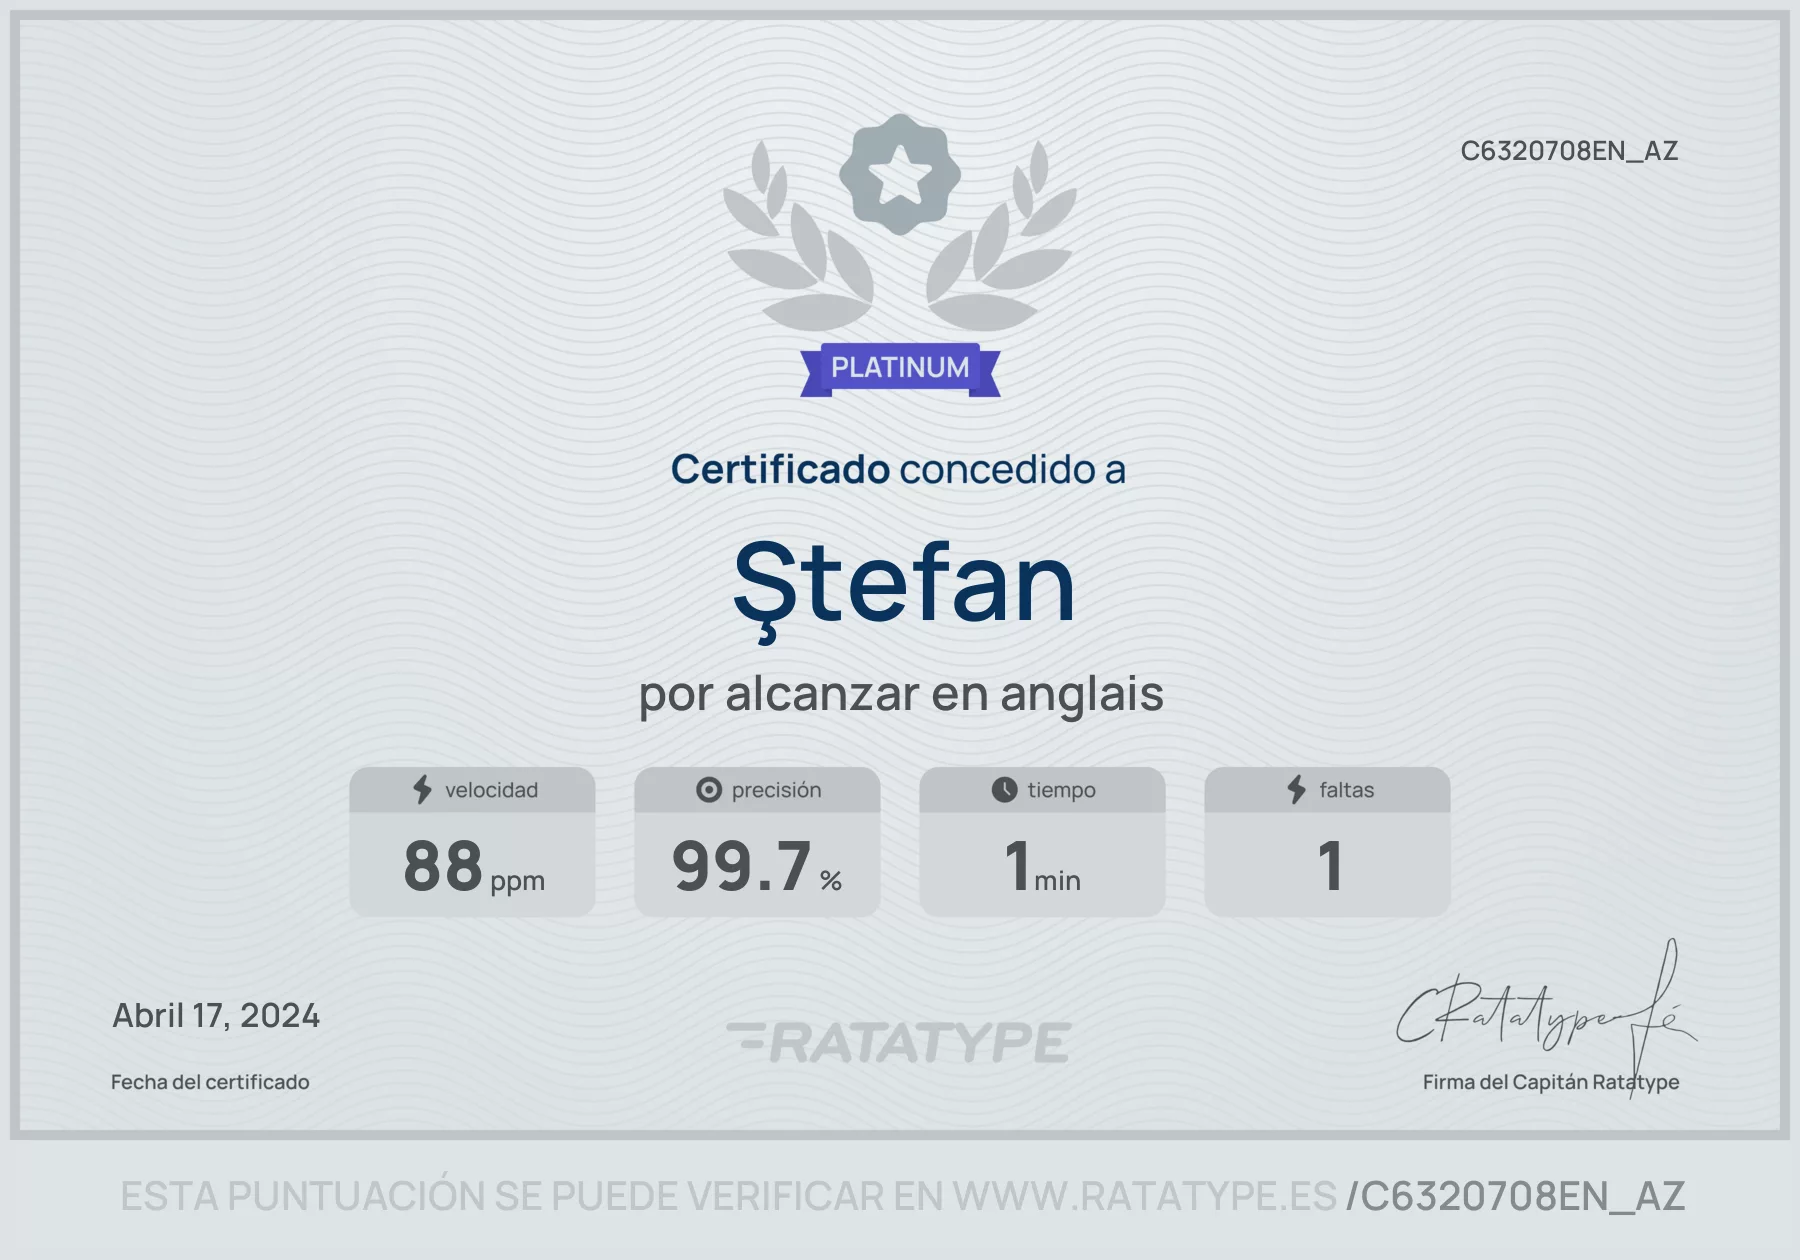
Task: Open the WWW.RATATYPE.ES verification link
Action: 1144,1196
